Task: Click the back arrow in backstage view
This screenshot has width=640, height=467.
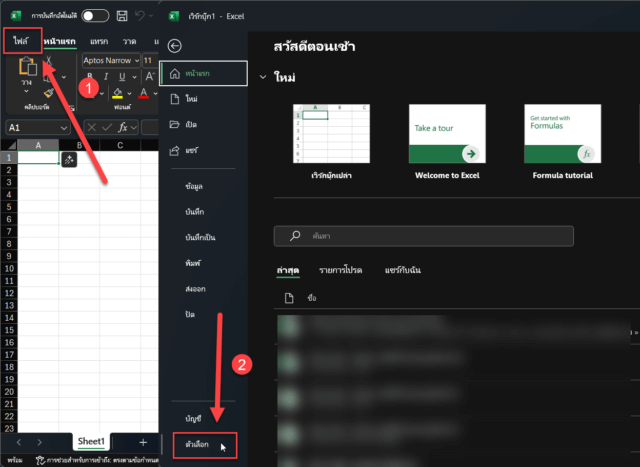Action: click(175, 46)
